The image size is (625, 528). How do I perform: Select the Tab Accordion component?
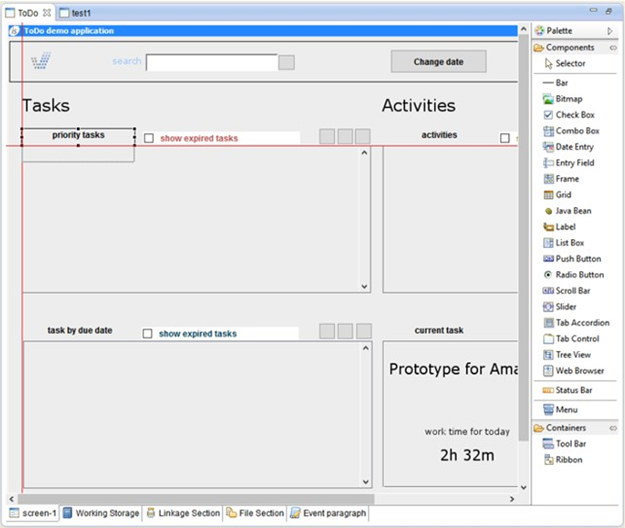581,323
